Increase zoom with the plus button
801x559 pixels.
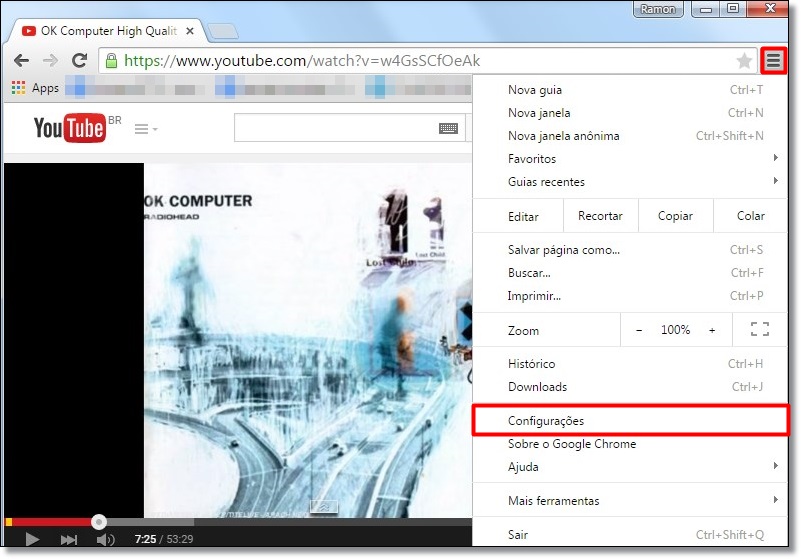pos(712,330)
